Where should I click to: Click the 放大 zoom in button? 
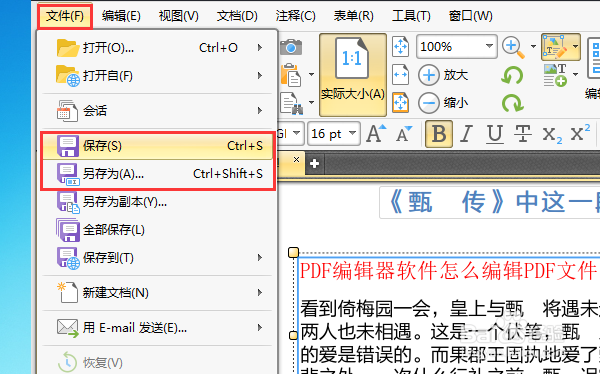pos(443,75)
